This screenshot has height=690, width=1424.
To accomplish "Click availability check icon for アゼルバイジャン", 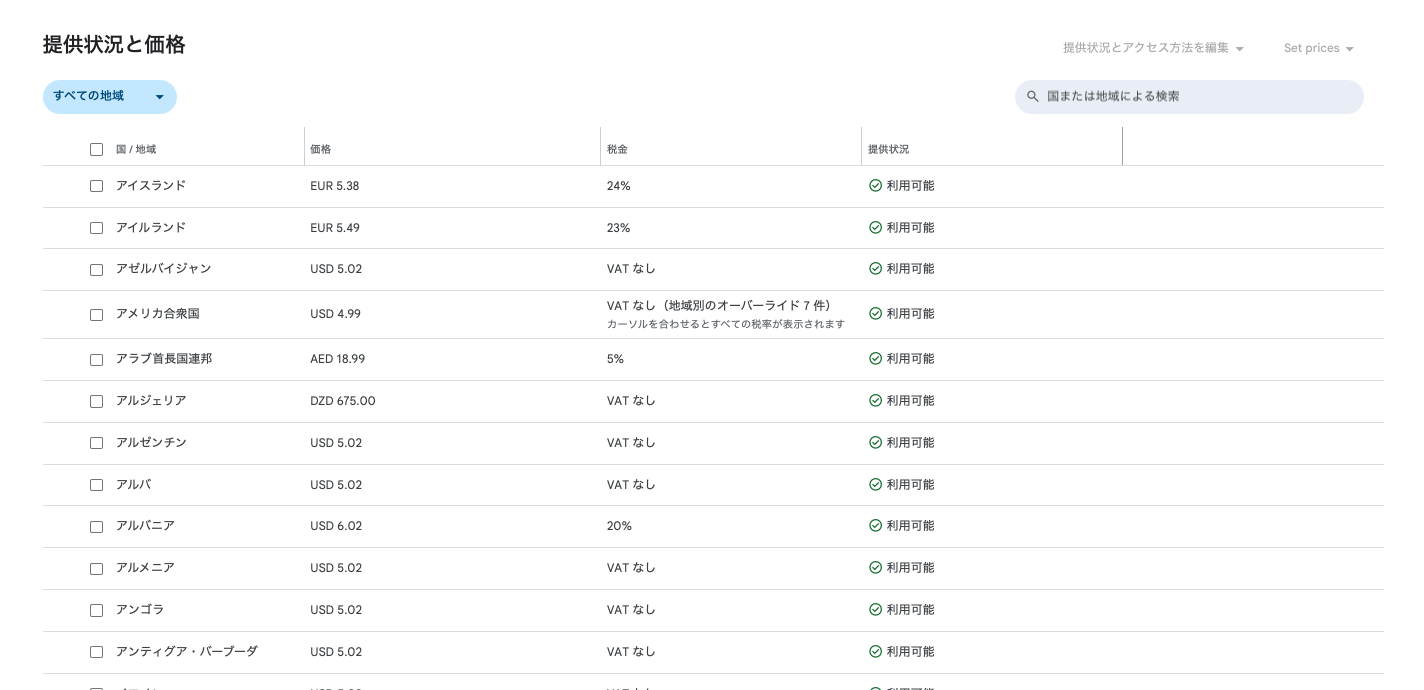I will point(875,269).
